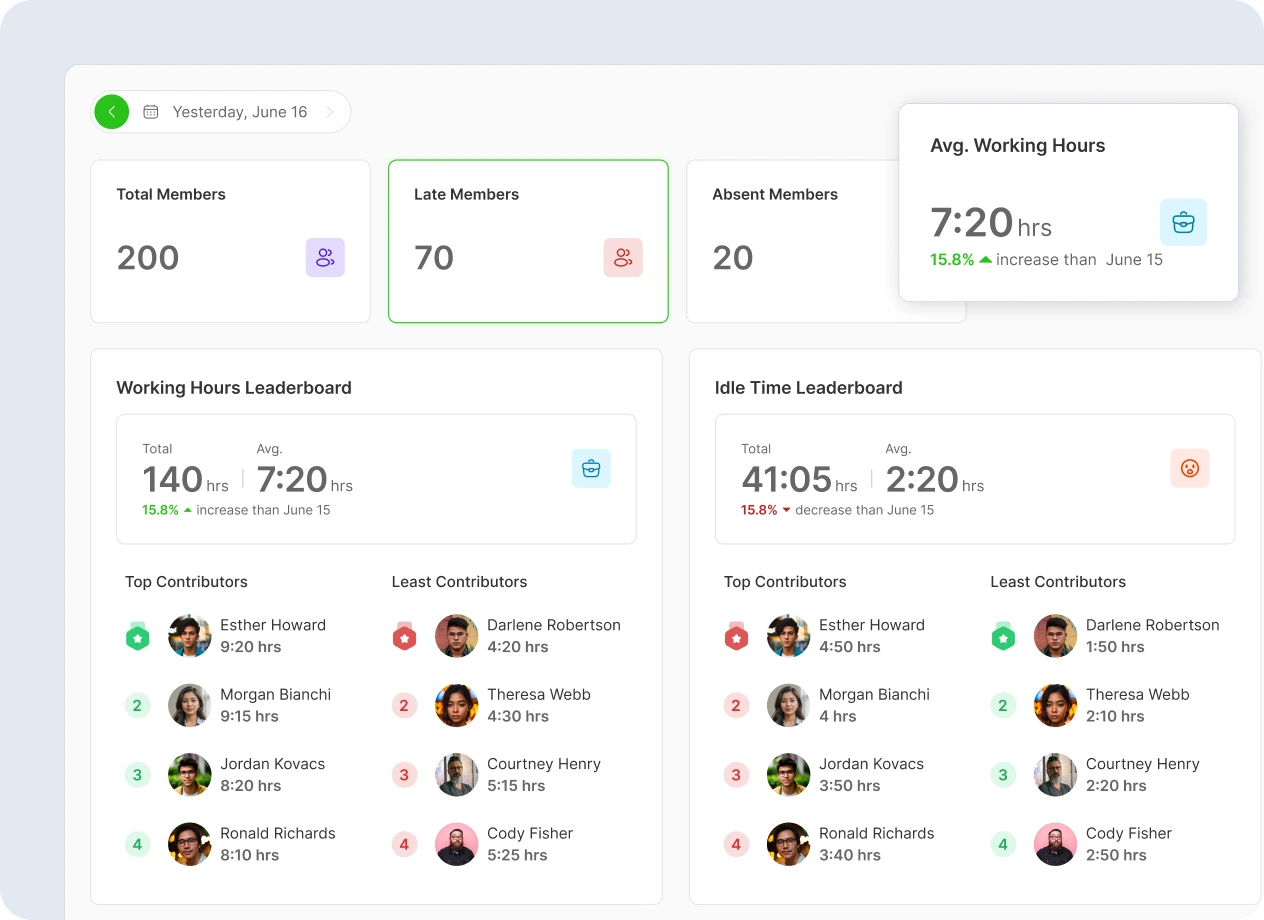Open the Yesterday, June 16 date selector
The height and width of the screenshot is (920, 1264).
pos(239,112)
